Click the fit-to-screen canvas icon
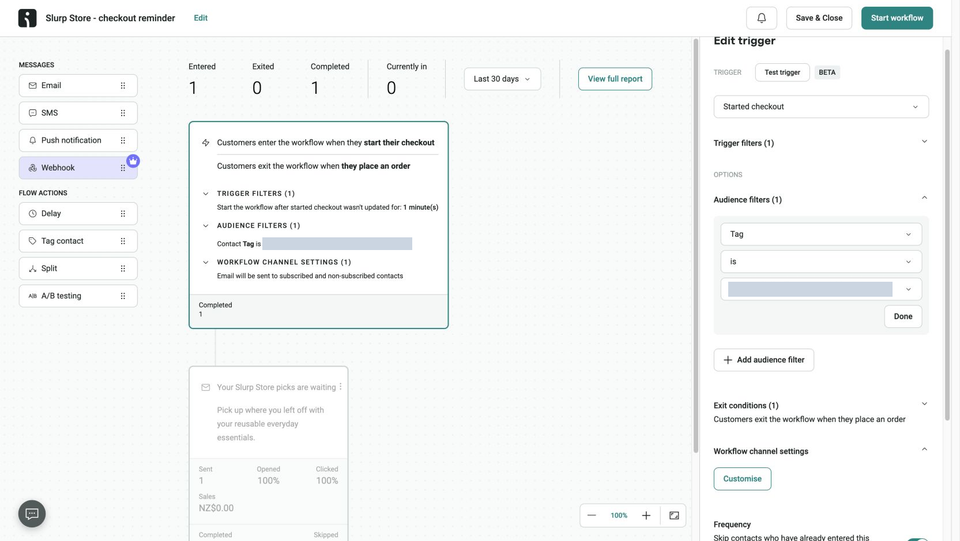Viewport: 960px width, 541px height. click(674, 515)
